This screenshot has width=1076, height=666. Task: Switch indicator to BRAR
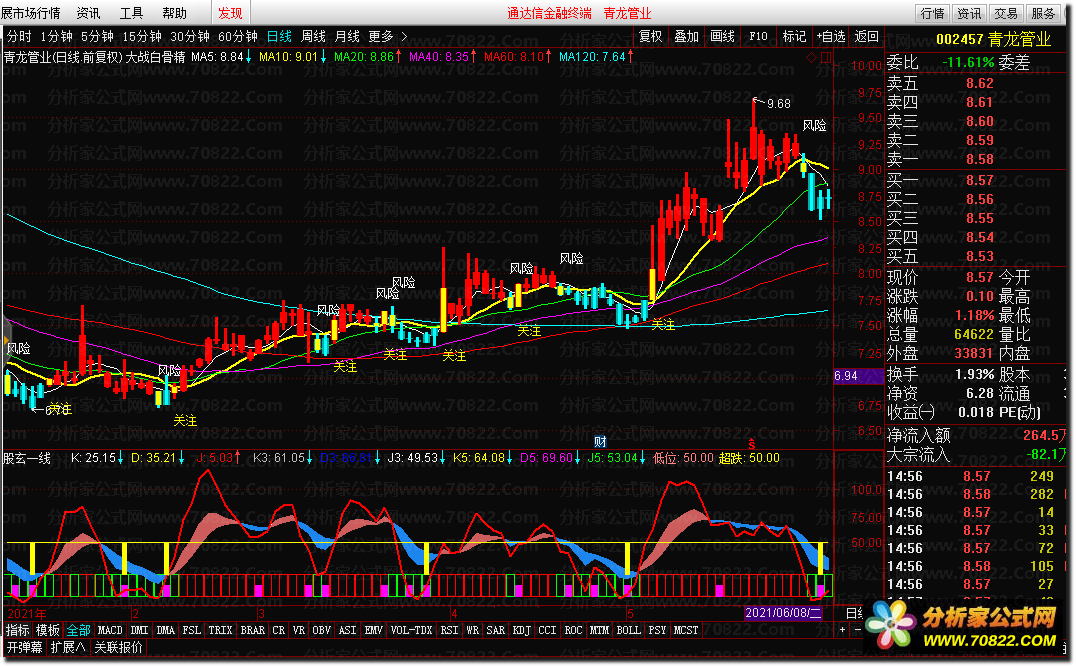click(253, 630)
